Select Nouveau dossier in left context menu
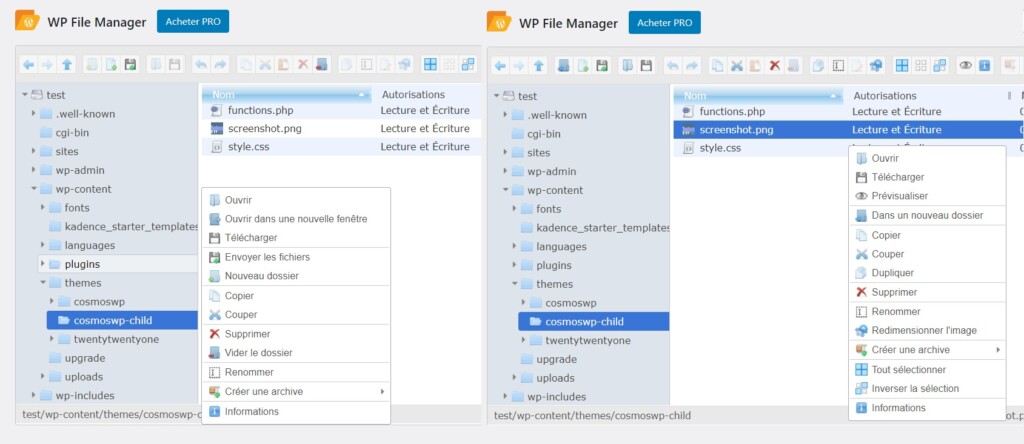1024x444 pixels. coord(296,276)
